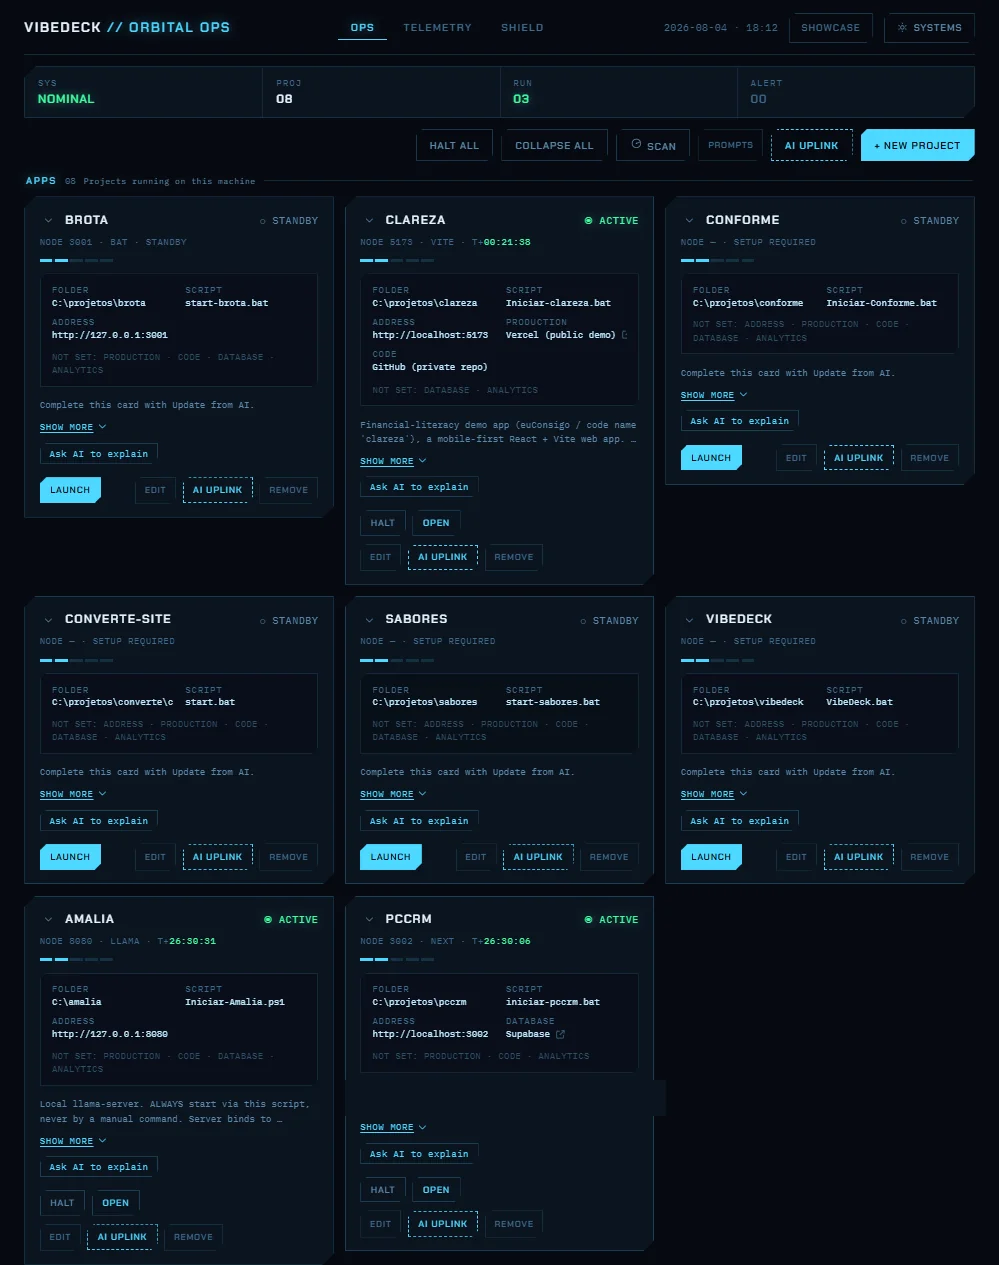Viewport: 999px width, 1265px height.
Task: Halt the AMALIA app
Action: tap(62, 1203)
